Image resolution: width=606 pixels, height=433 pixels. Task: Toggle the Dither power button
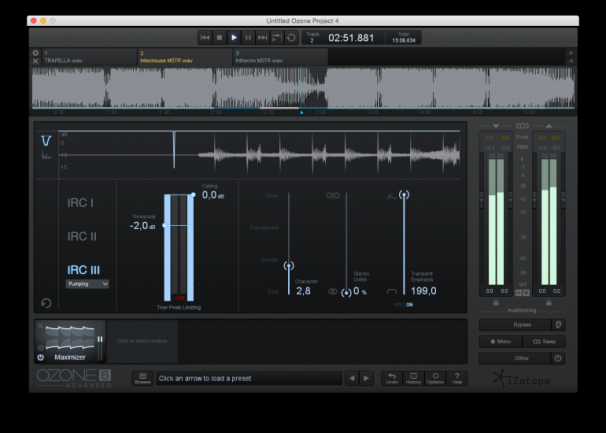(x=558, y=358)
